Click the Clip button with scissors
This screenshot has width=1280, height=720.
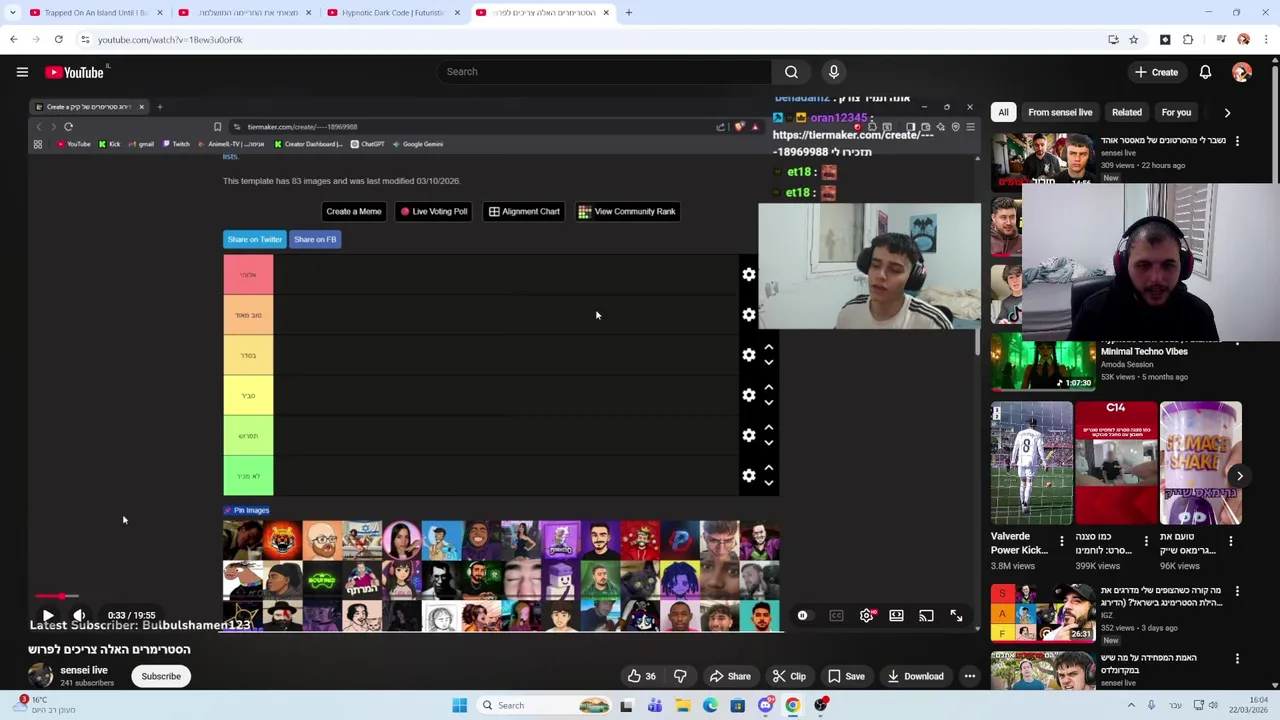[x=789, y=676]
